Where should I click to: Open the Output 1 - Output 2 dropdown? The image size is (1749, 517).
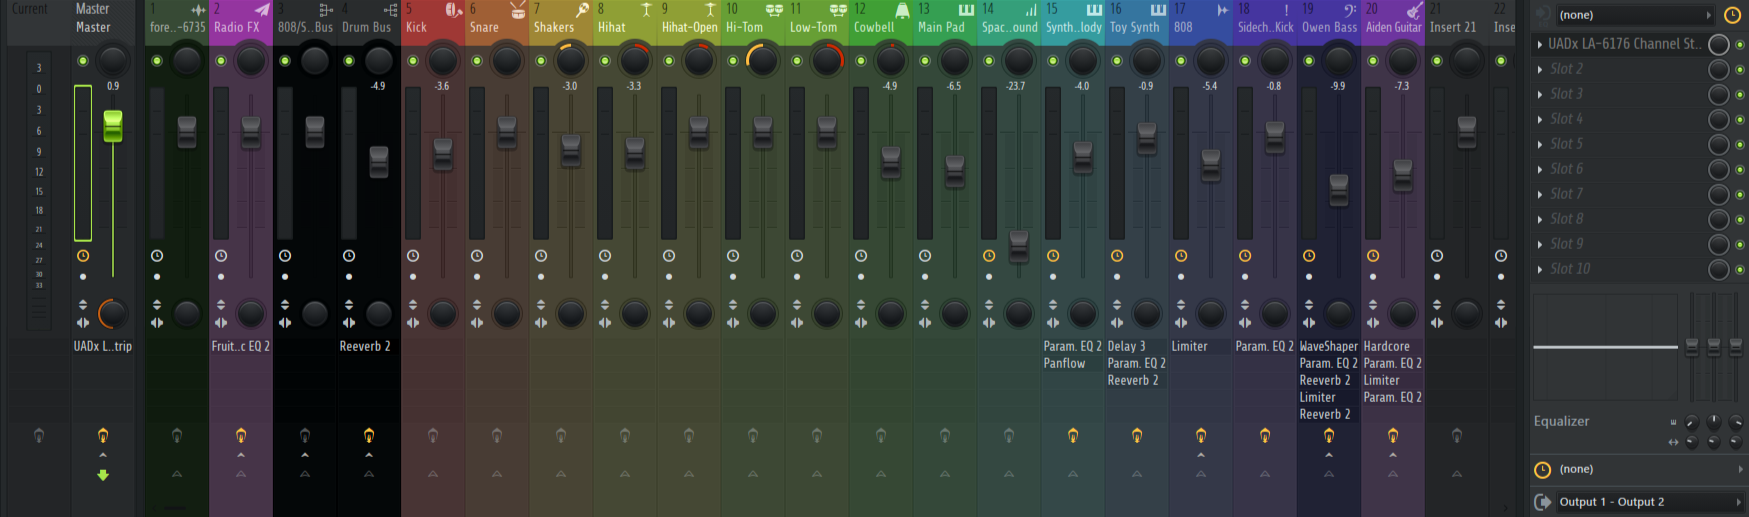click(x=1650, y=502)
